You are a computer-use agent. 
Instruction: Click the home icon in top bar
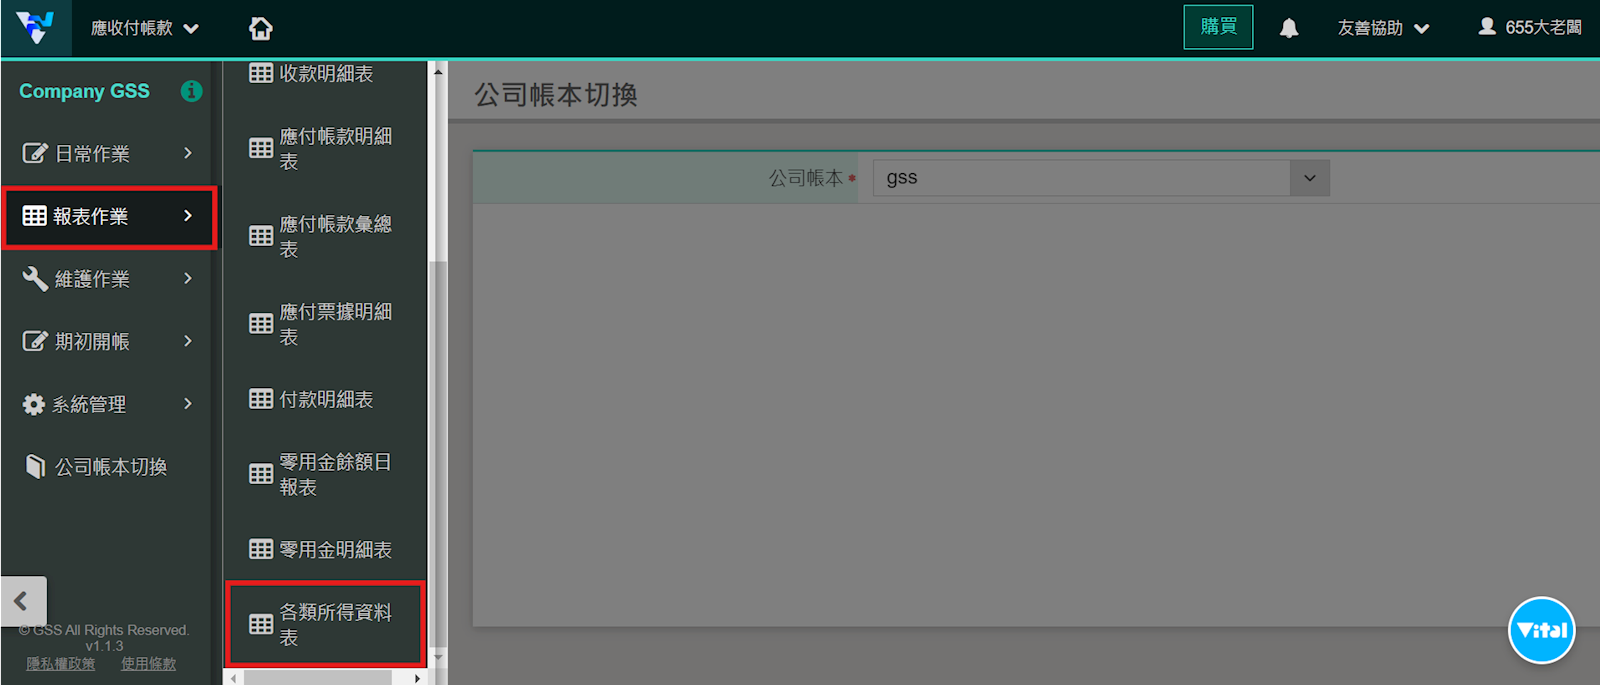pos(261,28)
